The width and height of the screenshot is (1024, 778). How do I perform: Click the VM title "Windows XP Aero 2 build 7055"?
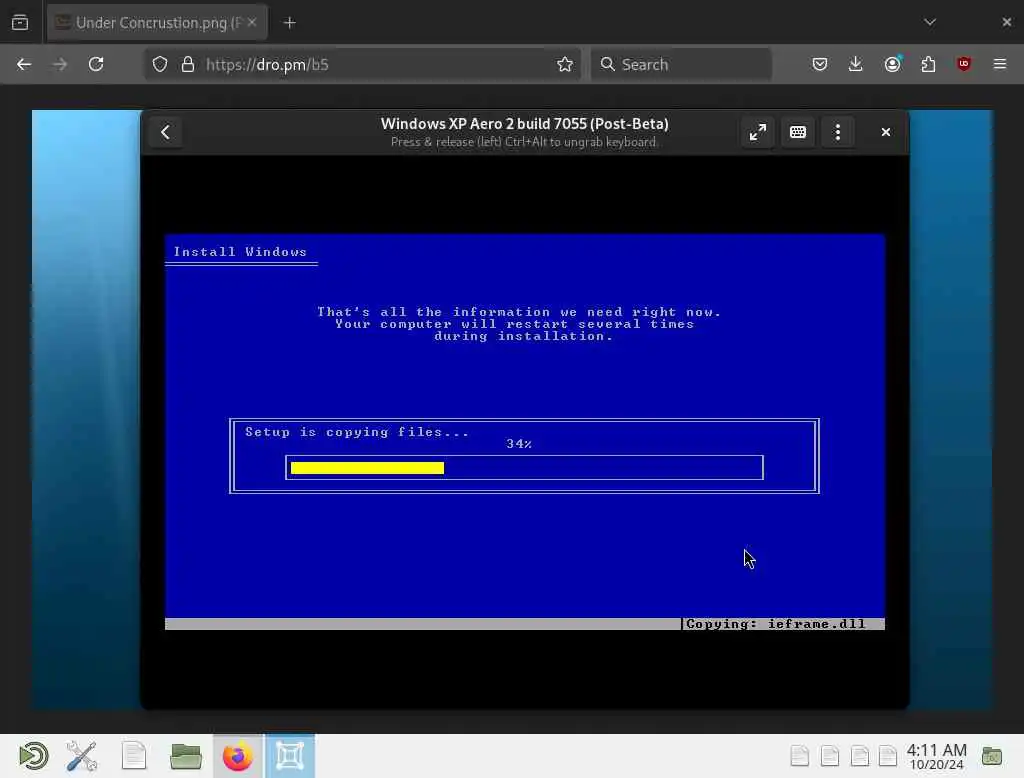pyautogui.click(x=524, y=124)
